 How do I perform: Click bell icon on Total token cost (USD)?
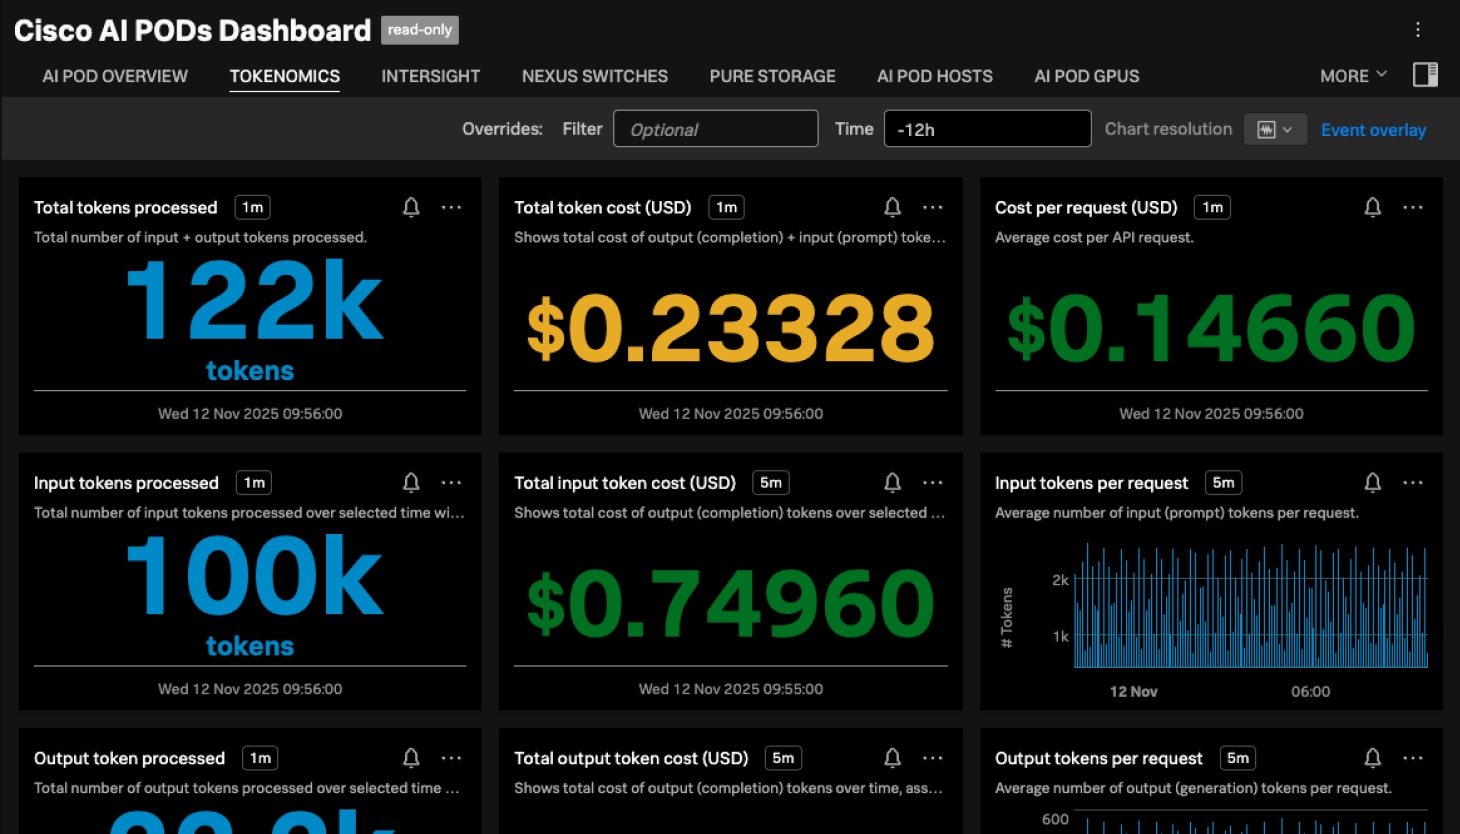click(x=892, y=207)
